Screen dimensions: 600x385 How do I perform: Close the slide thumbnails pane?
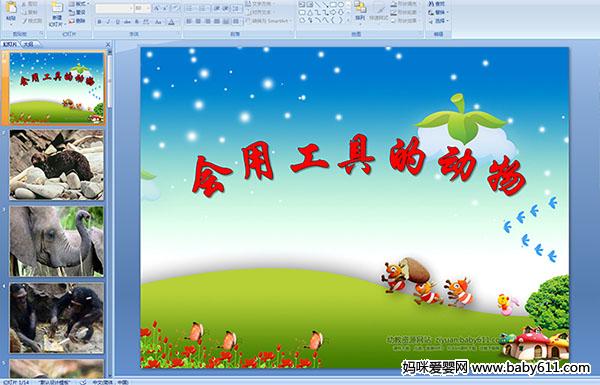tap(108, 44)
